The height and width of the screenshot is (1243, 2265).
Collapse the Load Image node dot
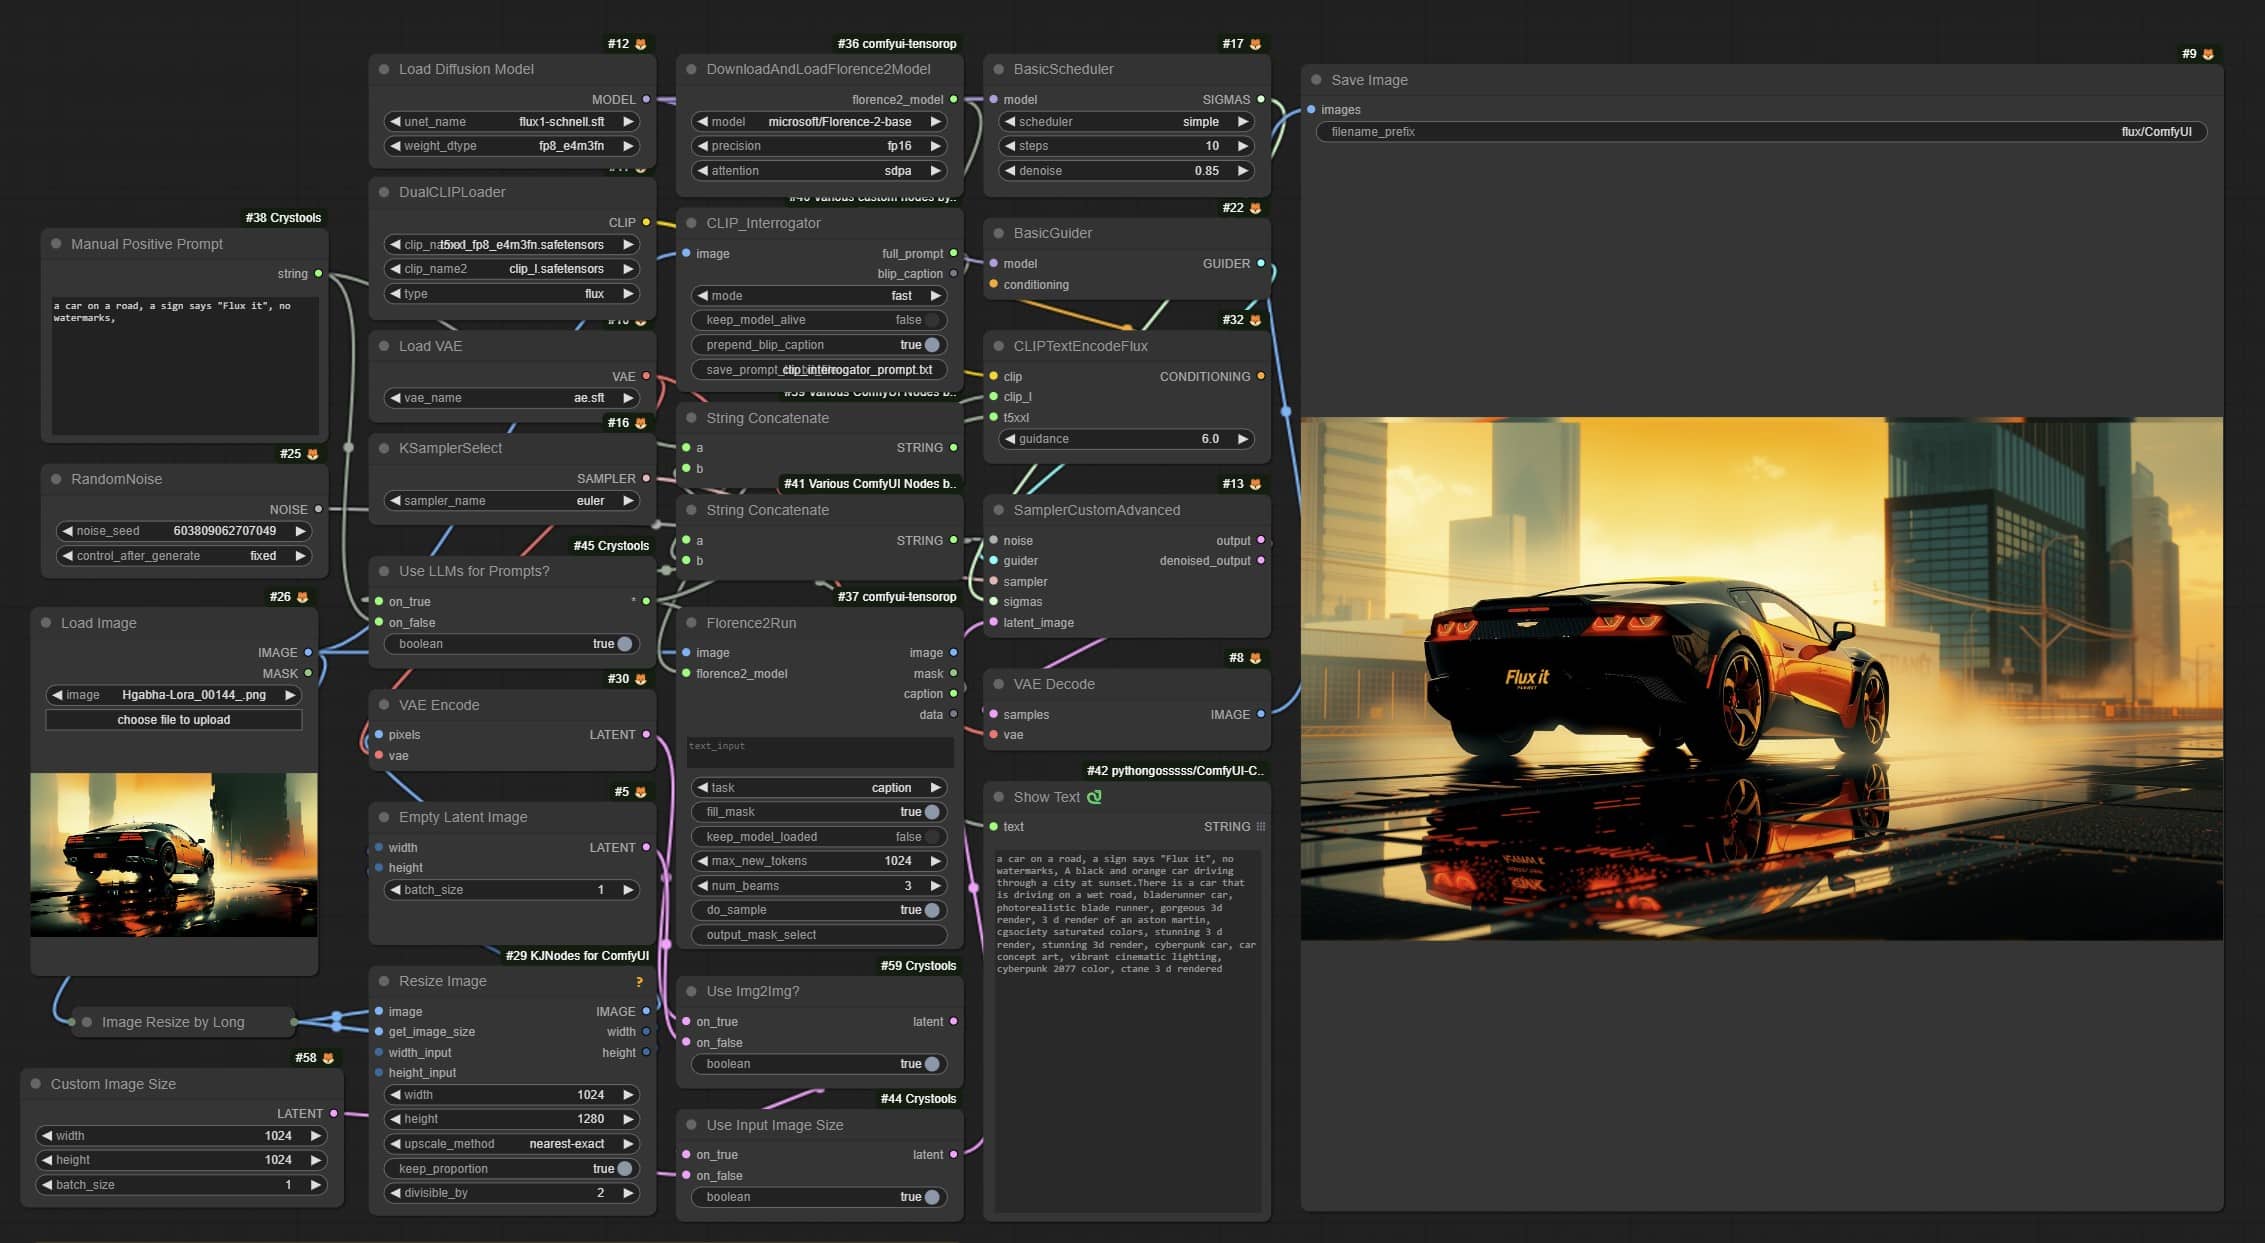click(x=46, y=623)
